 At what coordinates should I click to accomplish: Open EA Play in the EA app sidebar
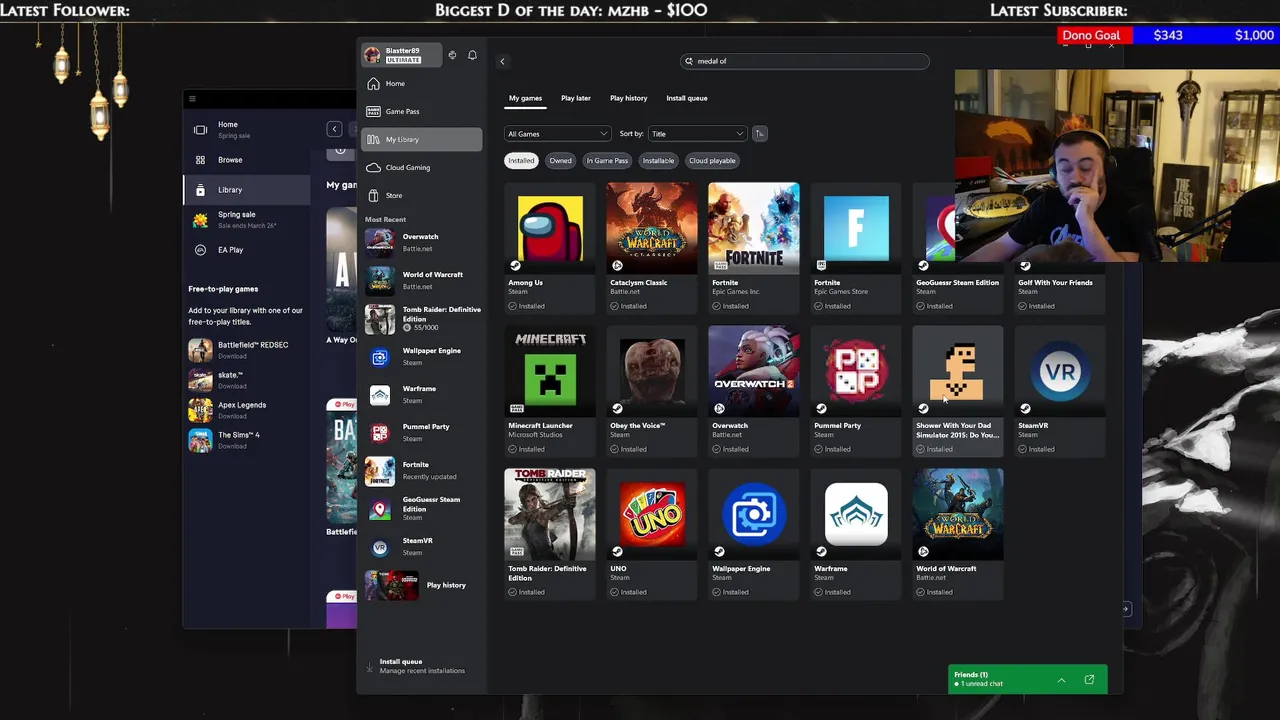[247, 250]
